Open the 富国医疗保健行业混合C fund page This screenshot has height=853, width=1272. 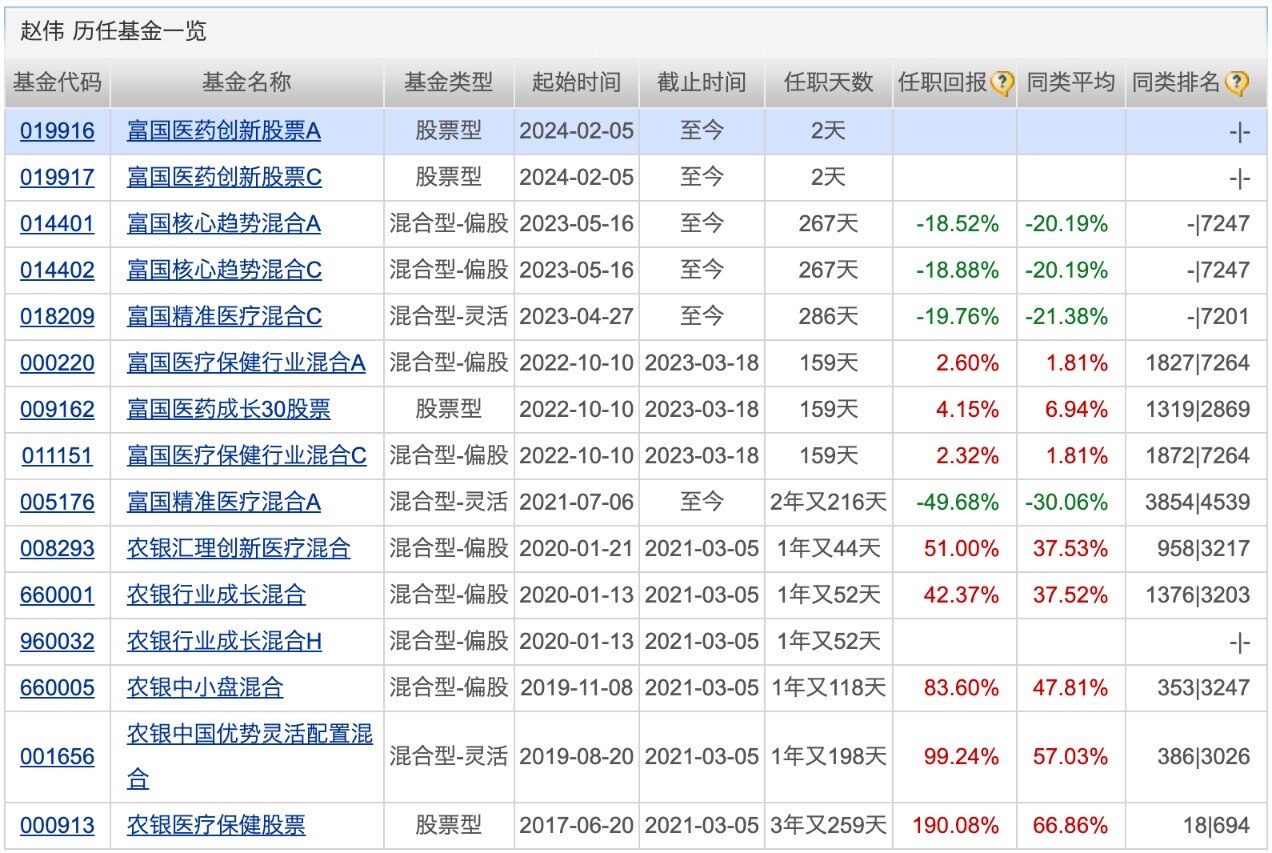point(247,456)
